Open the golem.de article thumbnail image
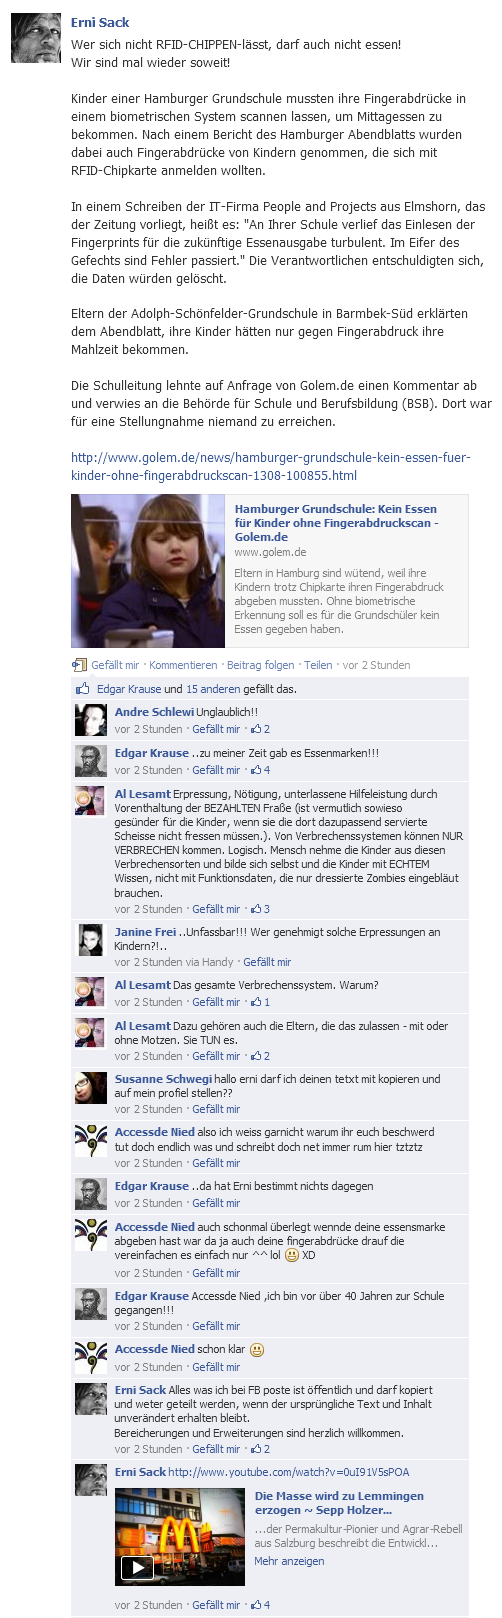This screenshot has width=502, height=1618. pos(148,571)
